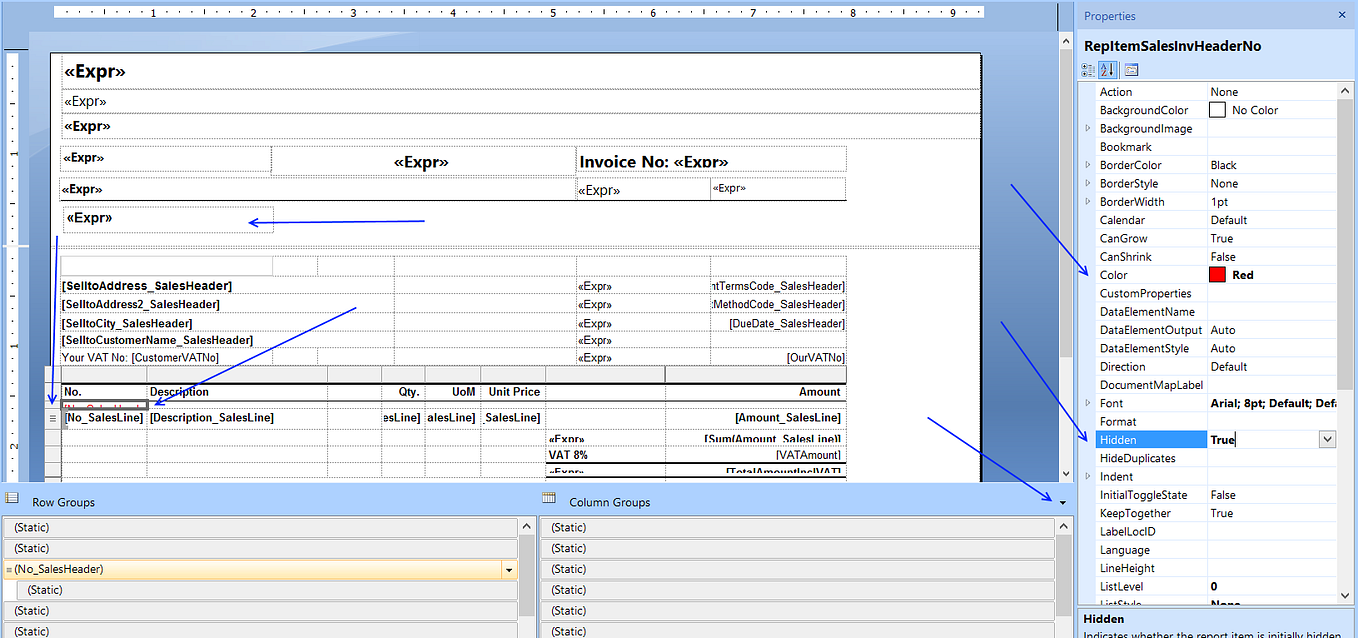Open the Column Groups options dropdown arrow

1061,502
